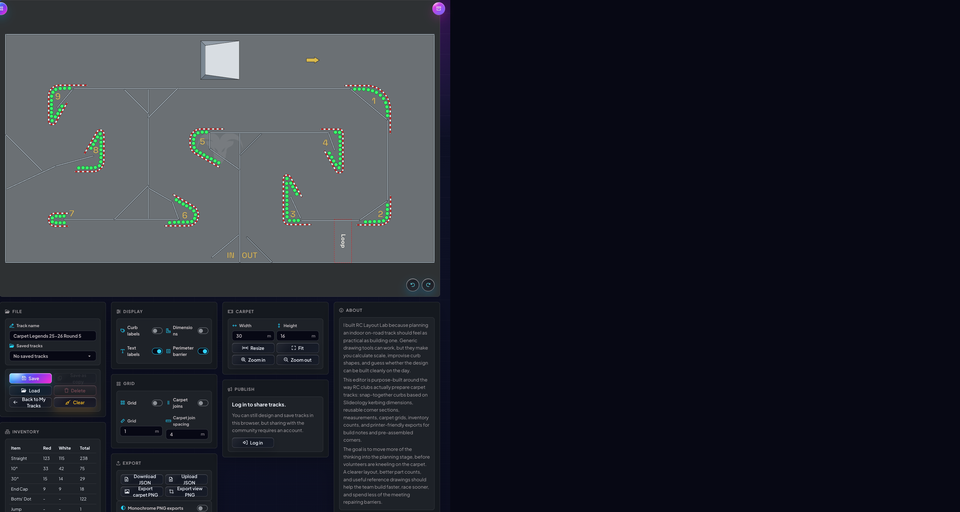Image resolution: width=960 pixels, height=512 pixels.
Task: Enable the Grid display switch
Action: 157,403
